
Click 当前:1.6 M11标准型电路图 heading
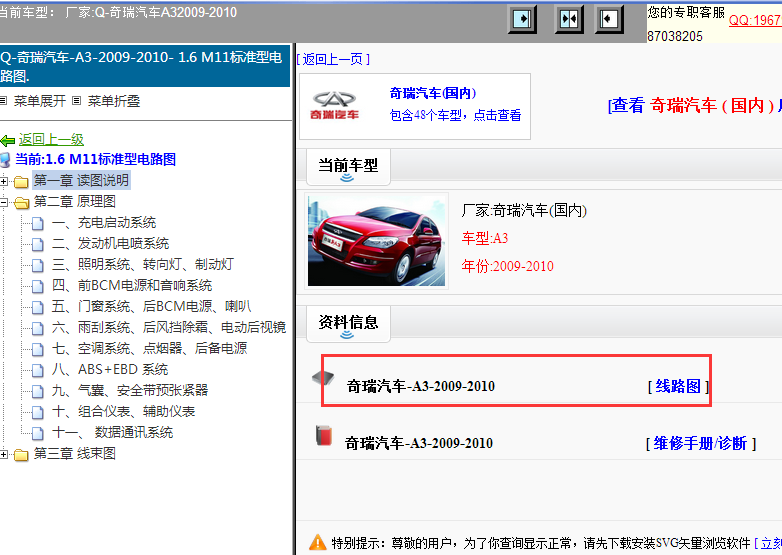click(x=95, y=160)
